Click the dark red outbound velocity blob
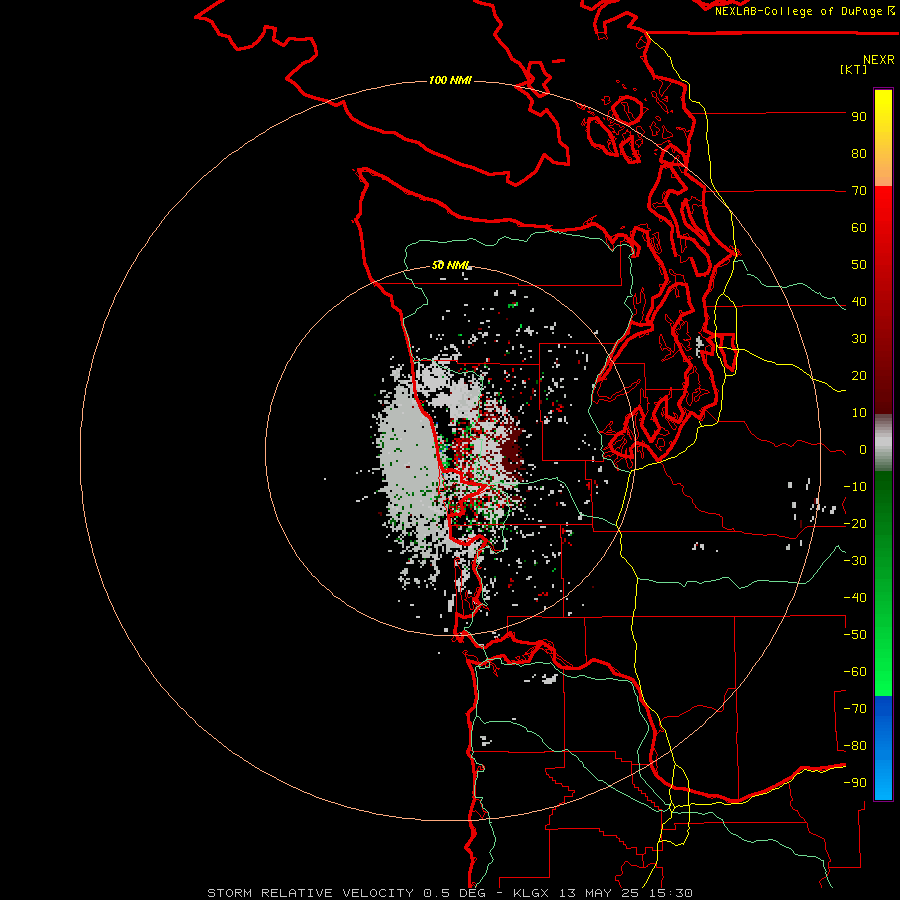This screenshot has width=900, height=900. 512,452
